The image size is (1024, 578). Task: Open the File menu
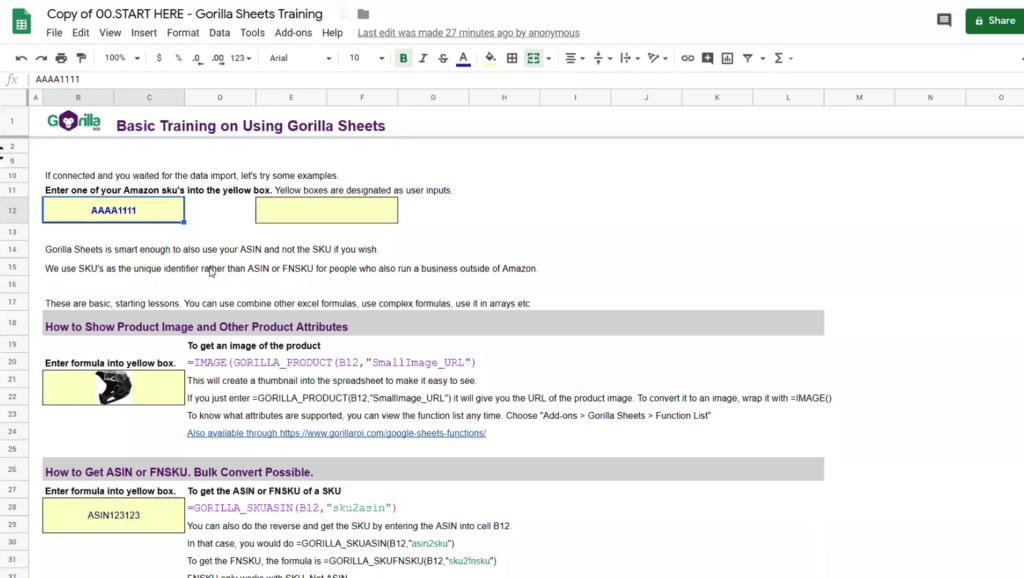tap(54, 33)
